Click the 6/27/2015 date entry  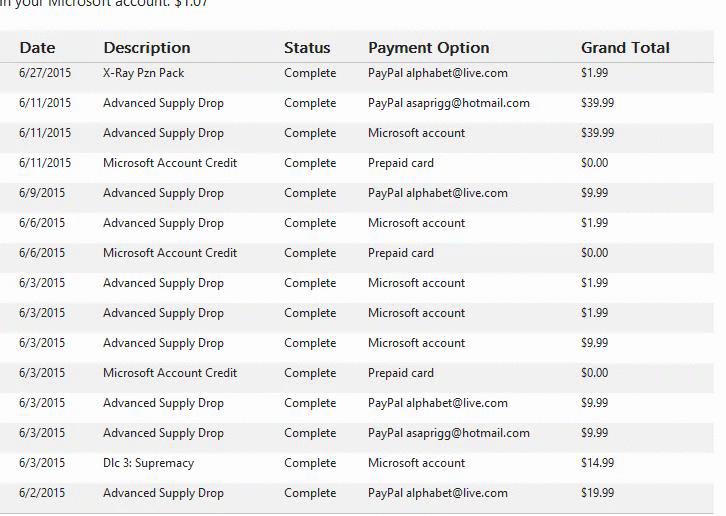(45, 73)
